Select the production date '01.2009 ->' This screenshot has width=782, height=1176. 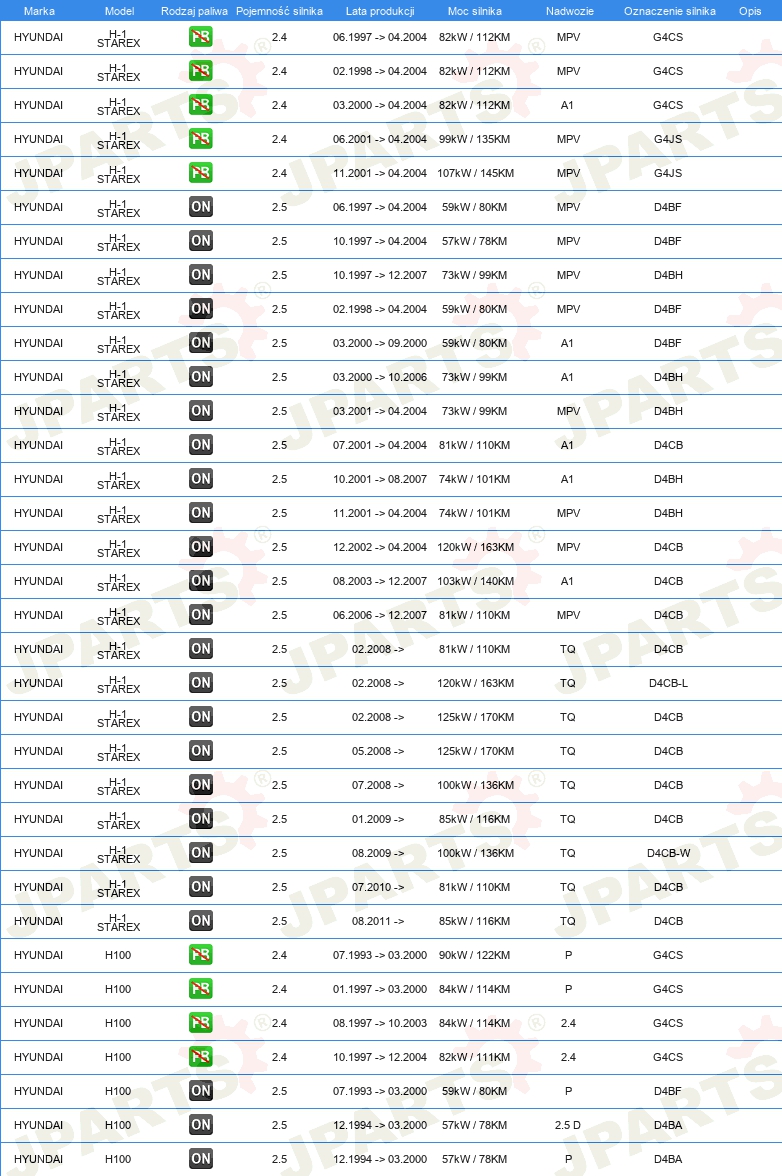point(378,819)
